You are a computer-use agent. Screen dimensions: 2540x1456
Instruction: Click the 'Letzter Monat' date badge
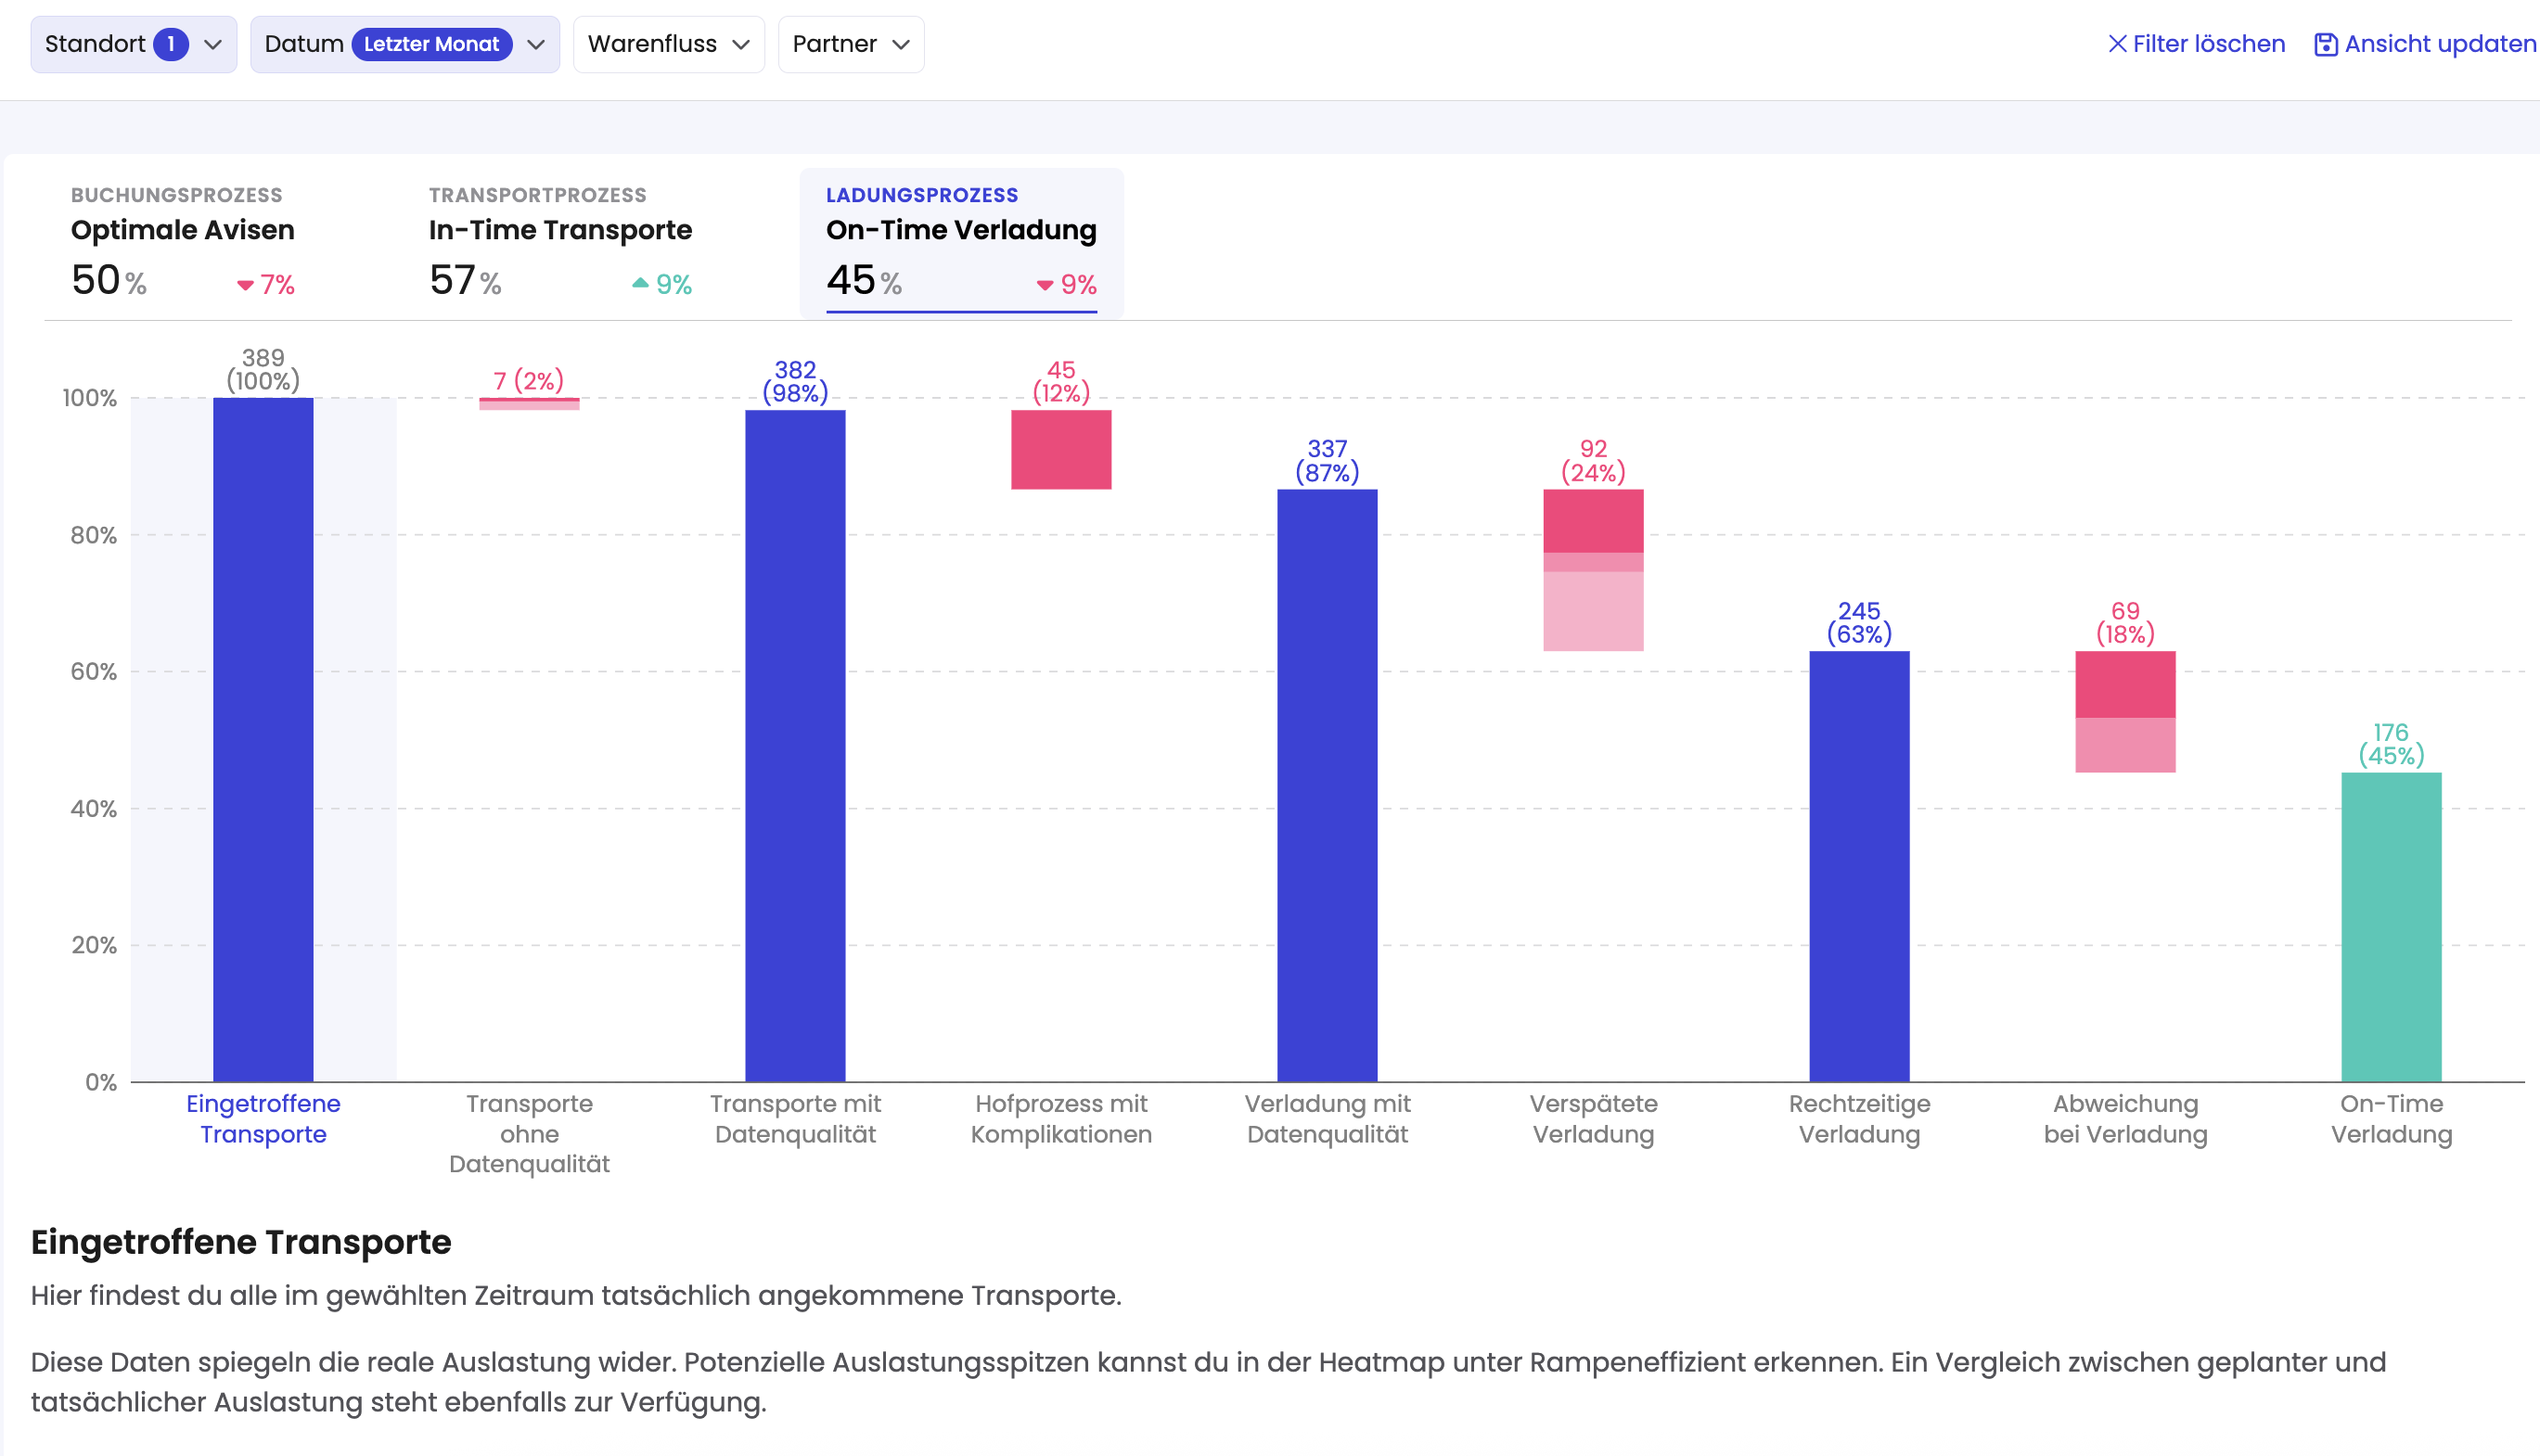(x=431, y=44)
